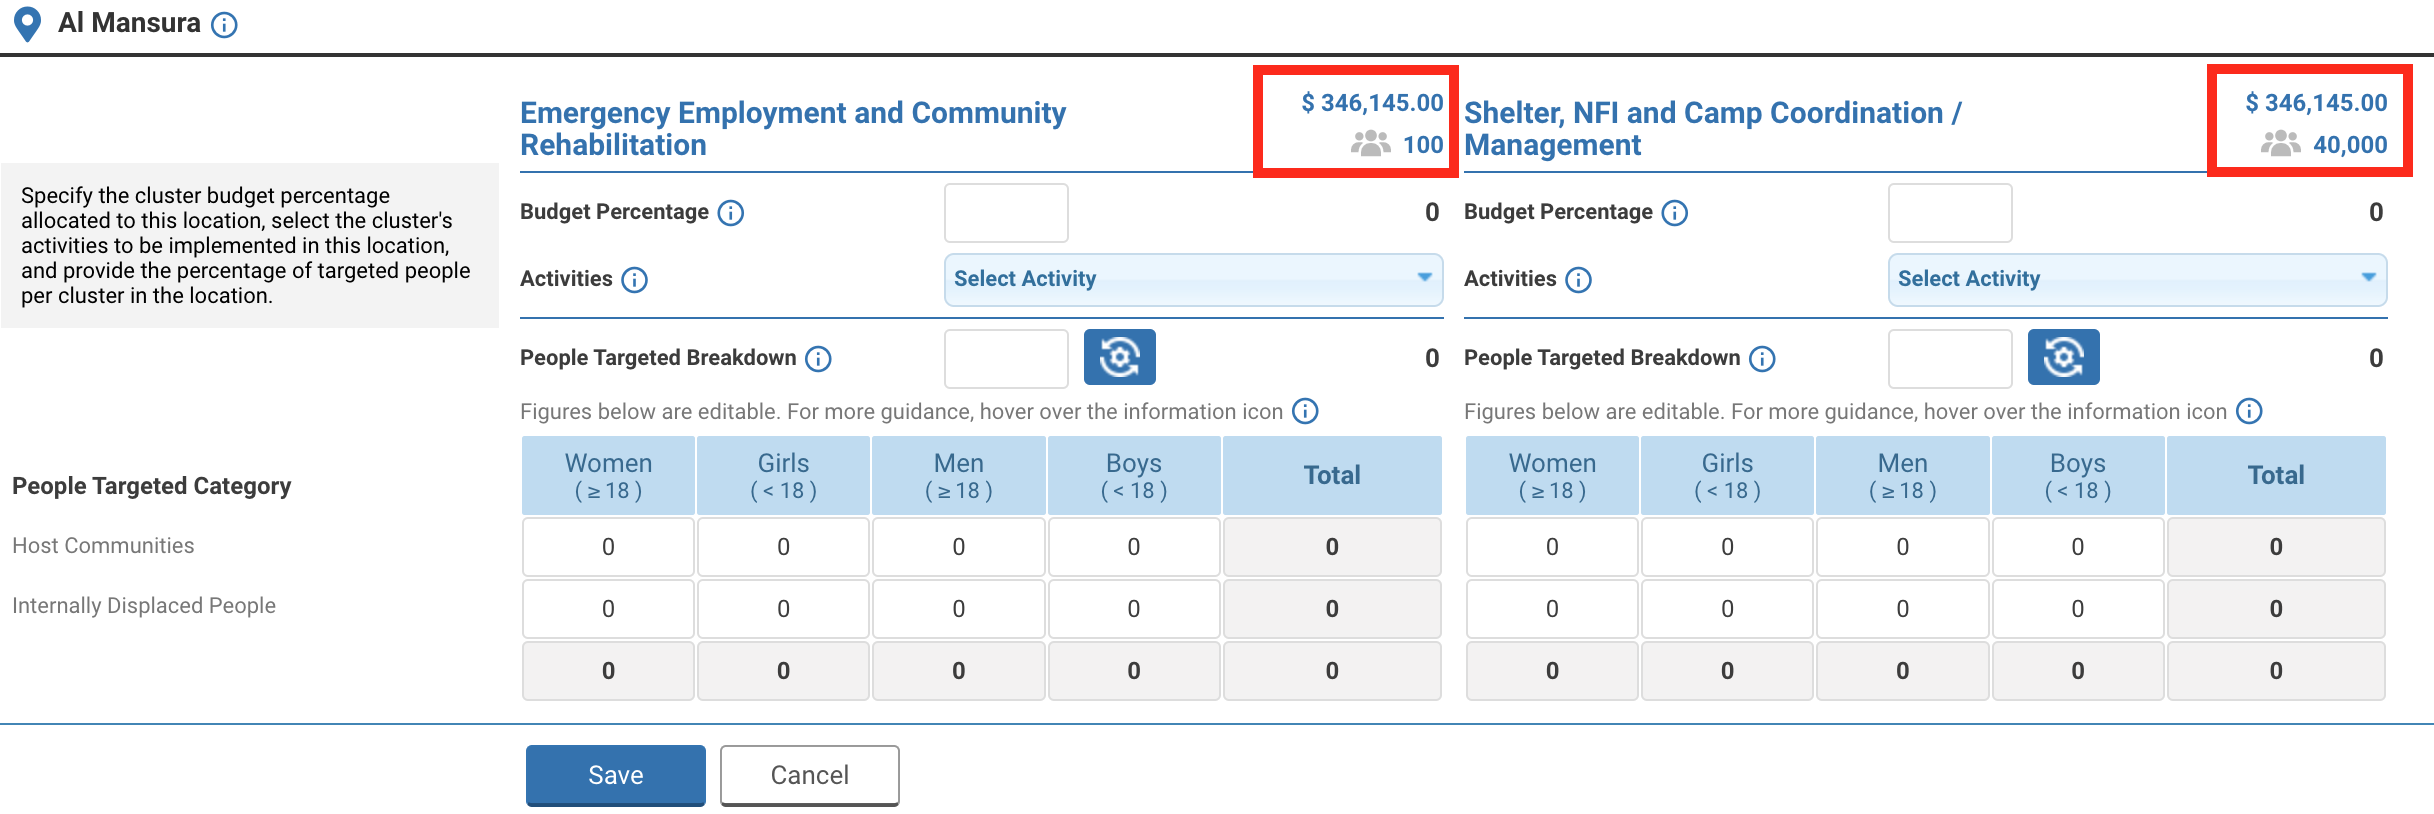The height and width of the screenshot is (814, 2434).
Task: Edit Internally Displaced Girls cell in Shelter cluster
Action: pos(1727,609)
